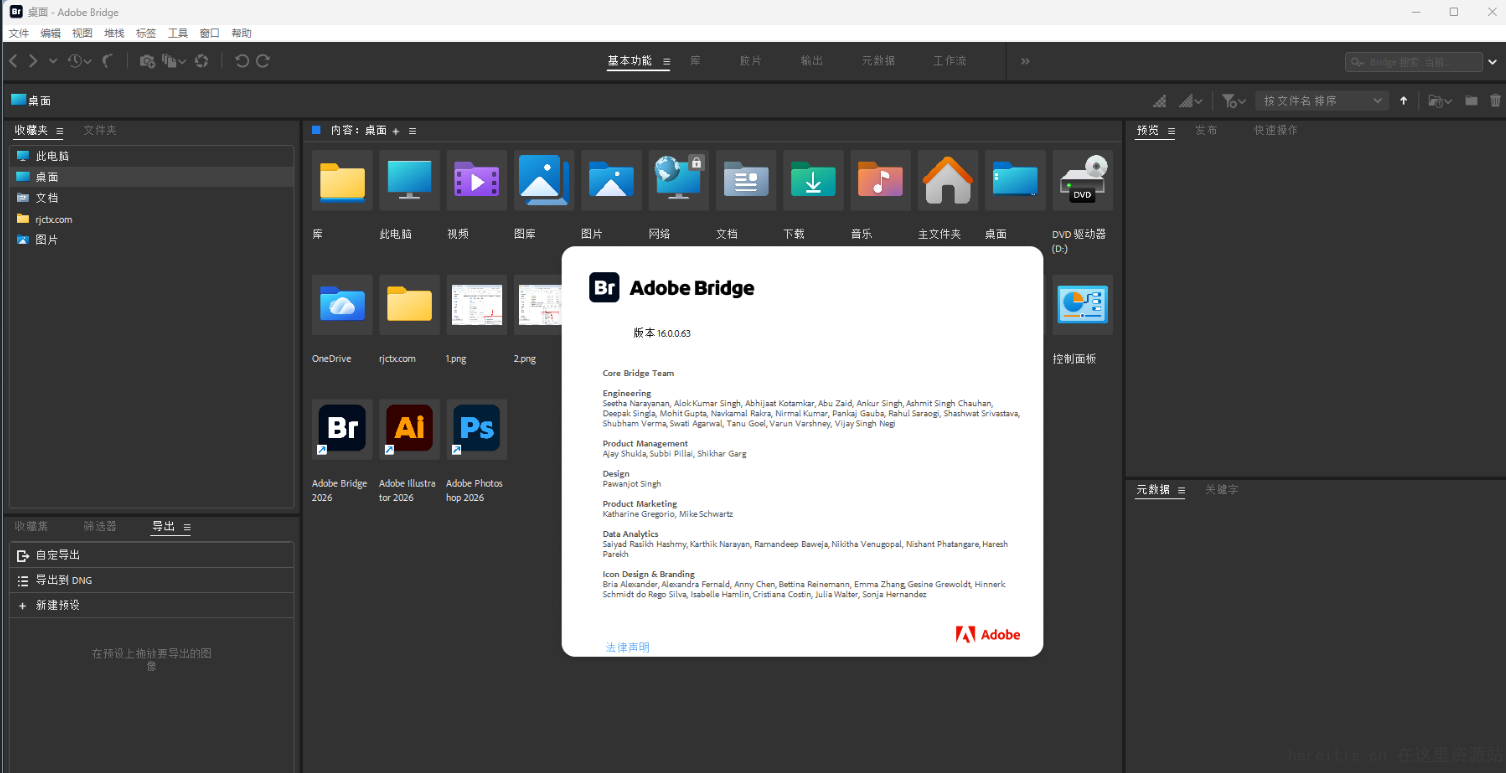
Task: Open the recent folders dropdown icon
Action: (x=1440, y=101)
